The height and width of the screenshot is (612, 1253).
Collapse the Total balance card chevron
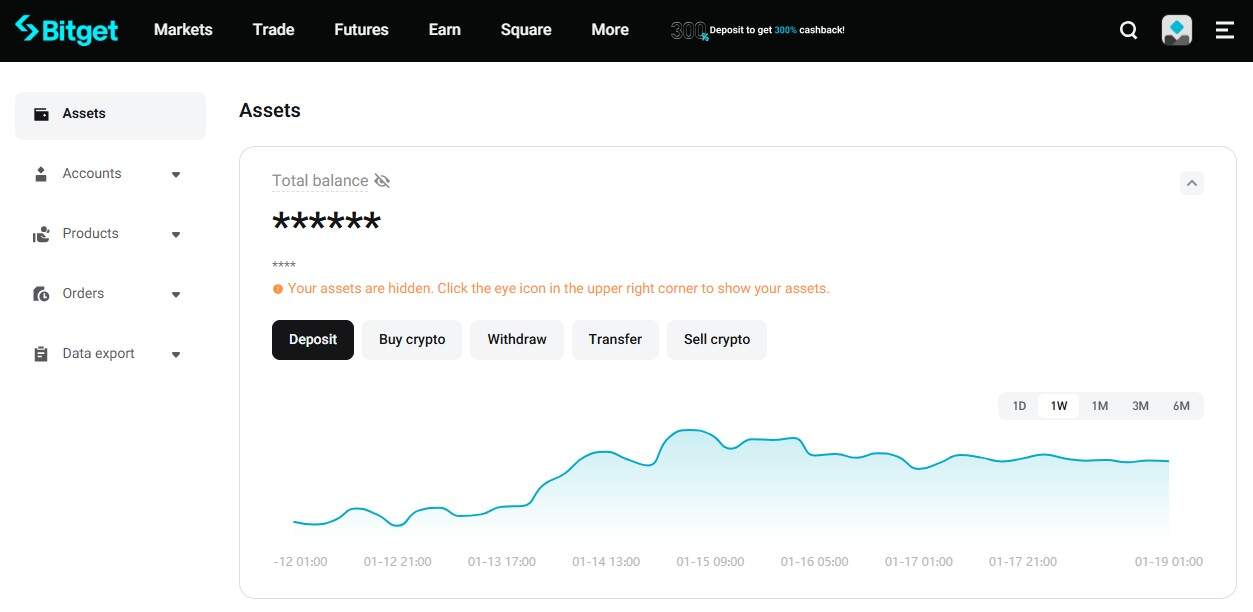[x=1191, y=183]
